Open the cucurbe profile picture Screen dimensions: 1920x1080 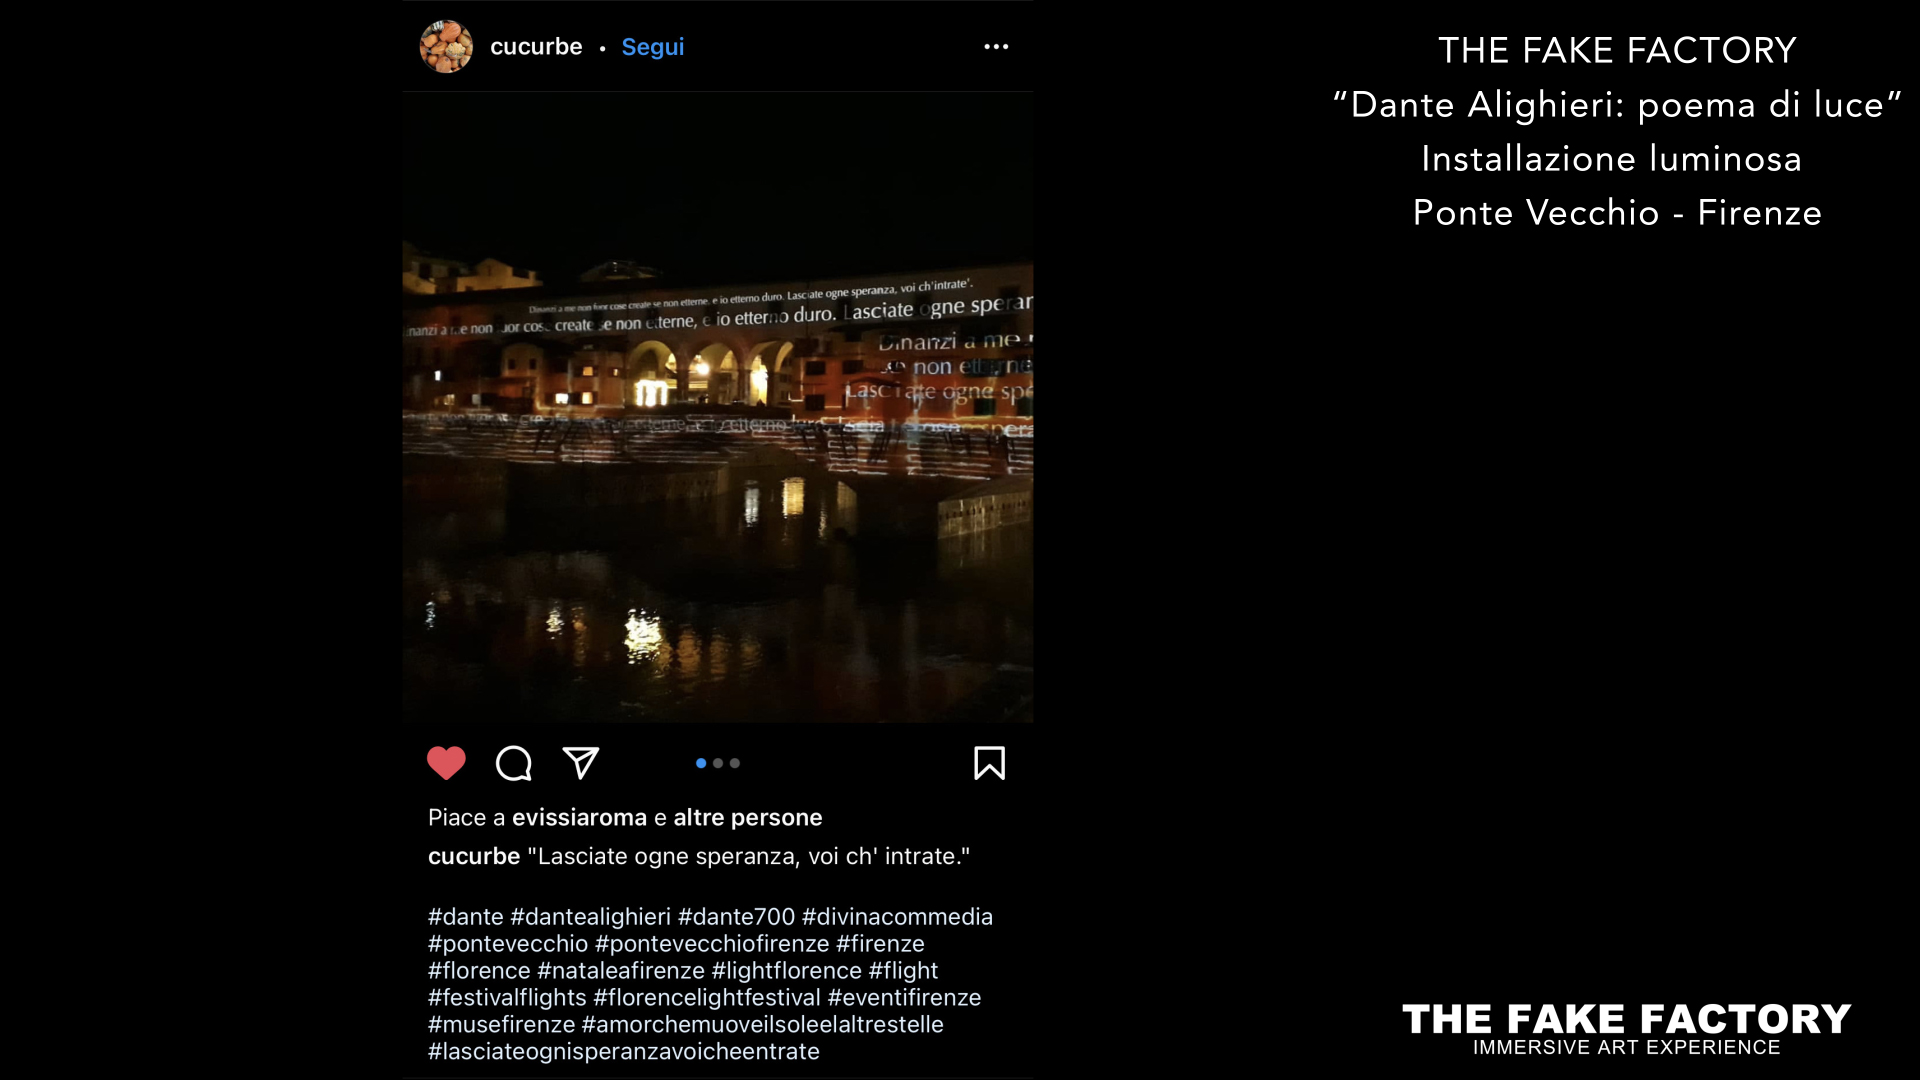[446, 46]
